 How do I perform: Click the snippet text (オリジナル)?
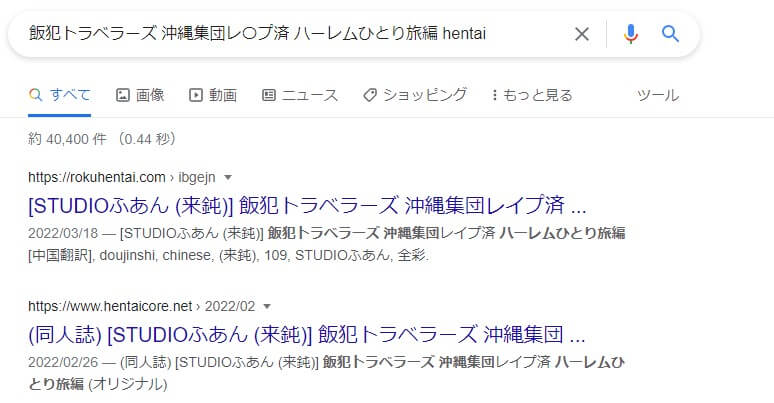point(127,384)
